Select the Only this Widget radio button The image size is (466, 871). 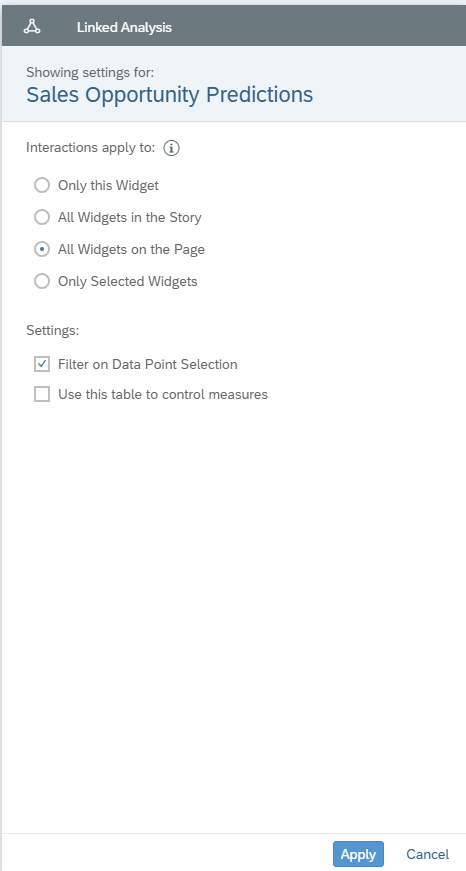pyautogui.click(x=42, y=185)
